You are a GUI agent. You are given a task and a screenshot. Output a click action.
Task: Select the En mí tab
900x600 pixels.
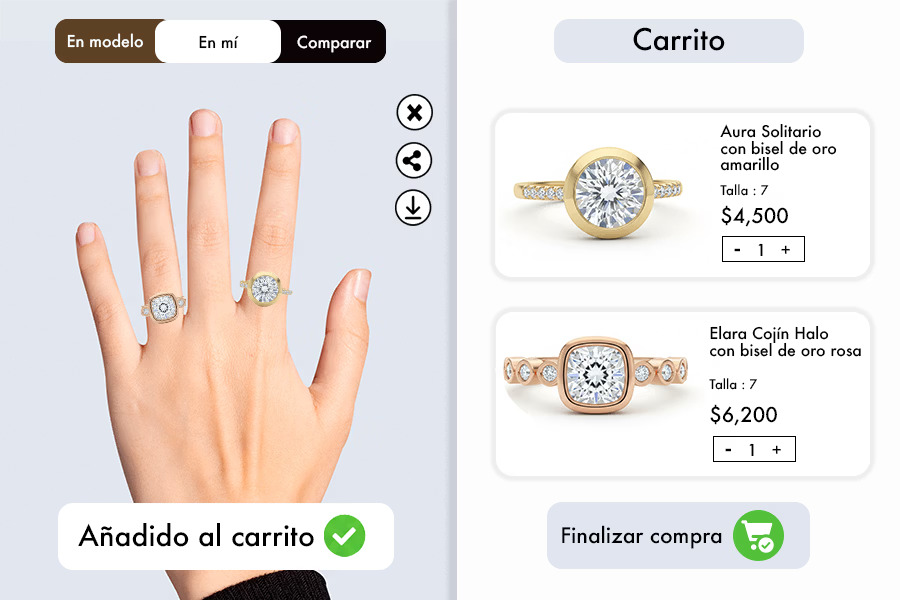(x=218, y=41)
